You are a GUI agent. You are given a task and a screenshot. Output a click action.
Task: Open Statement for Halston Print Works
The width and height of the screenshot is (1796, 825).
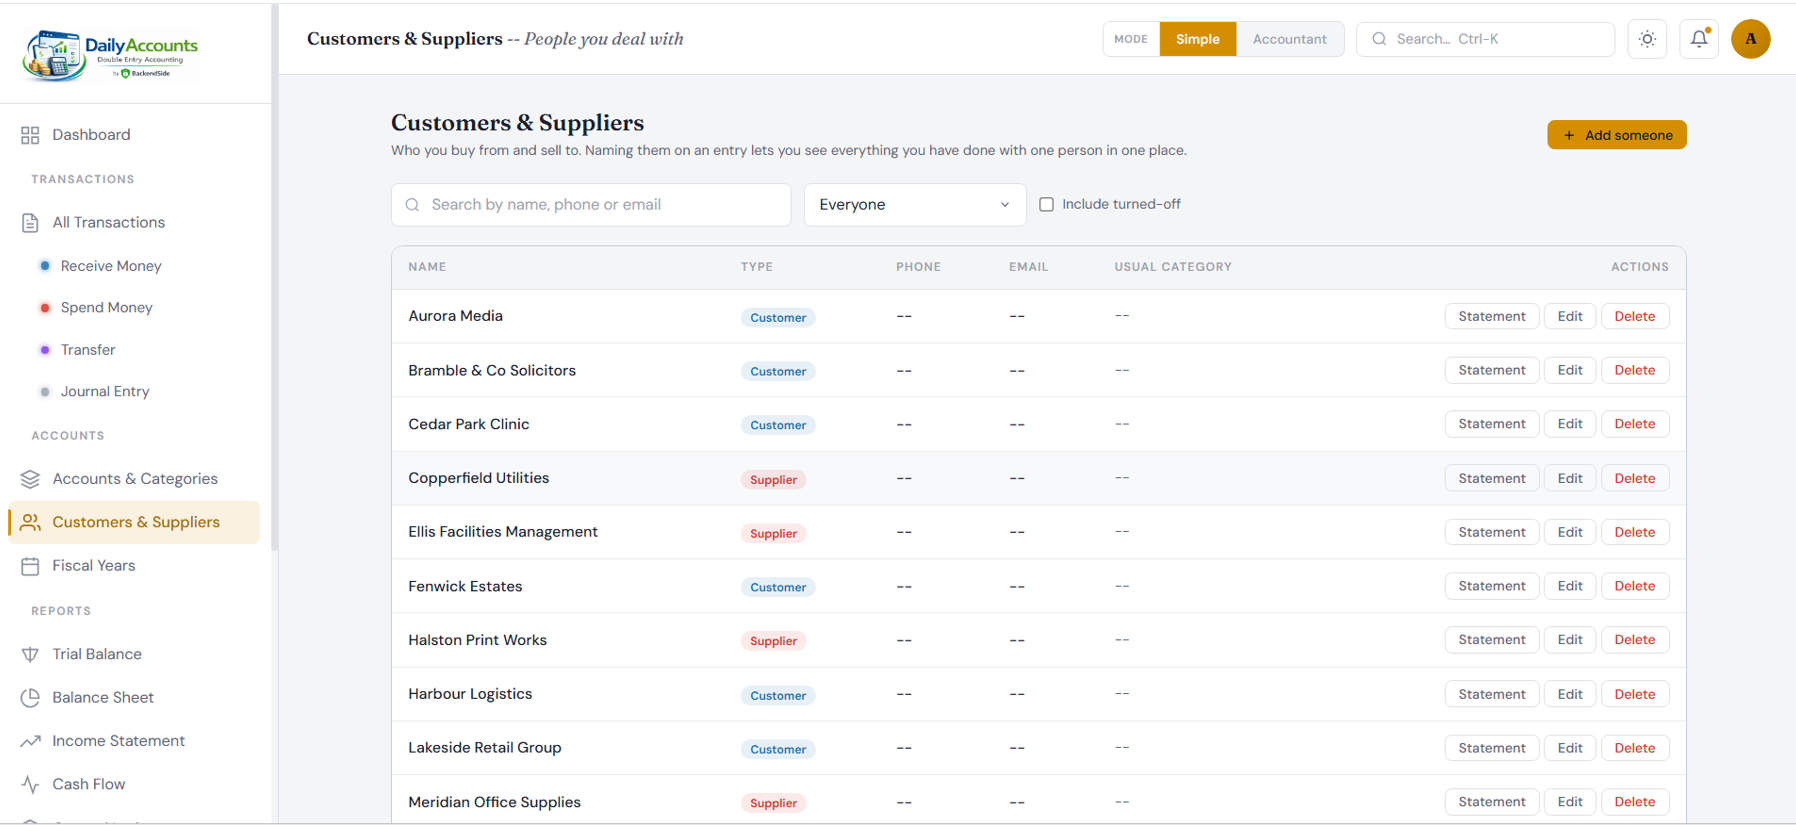[x=1491, y=640]
